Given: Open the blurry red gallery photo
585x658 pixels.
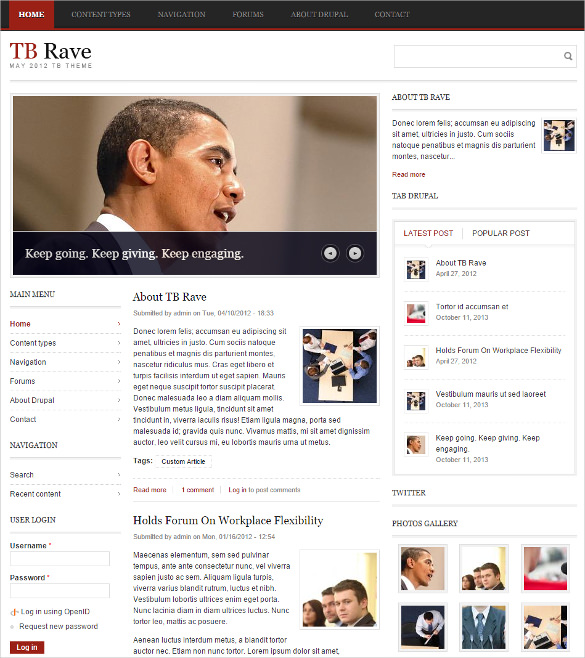Looking at the screenshot, I should pyautogui.click(x=545, y=568).
